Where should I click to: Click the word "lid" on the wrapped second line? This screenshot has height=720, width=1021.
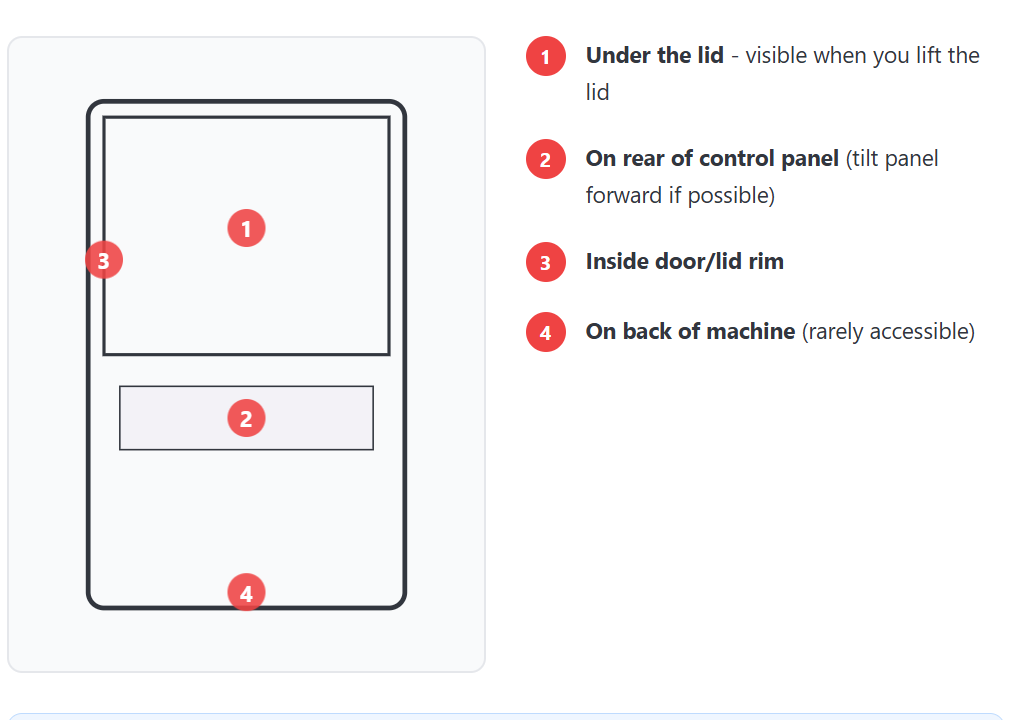tap(597, 92)
